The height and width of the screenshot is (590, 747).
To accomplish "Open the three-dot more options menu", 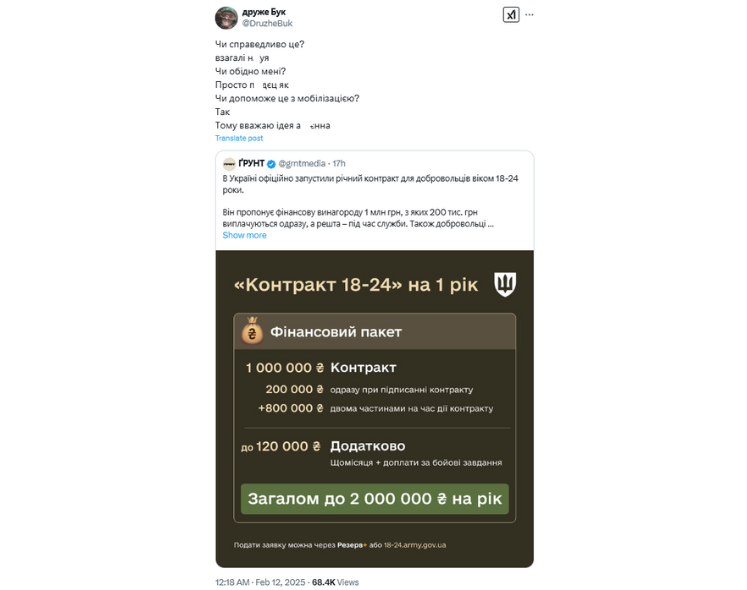I will pos(530,15).
